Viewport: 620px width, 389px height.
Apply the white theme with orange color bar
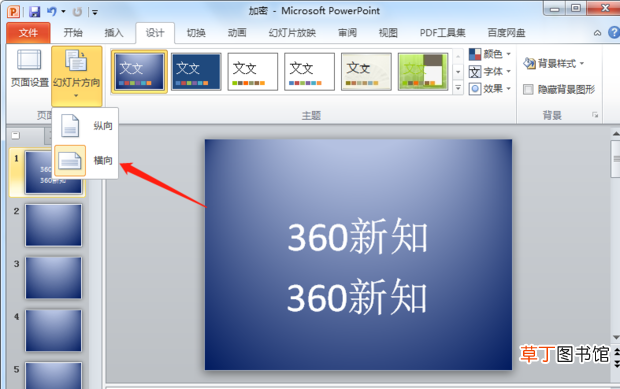click(x=253, y=72)
